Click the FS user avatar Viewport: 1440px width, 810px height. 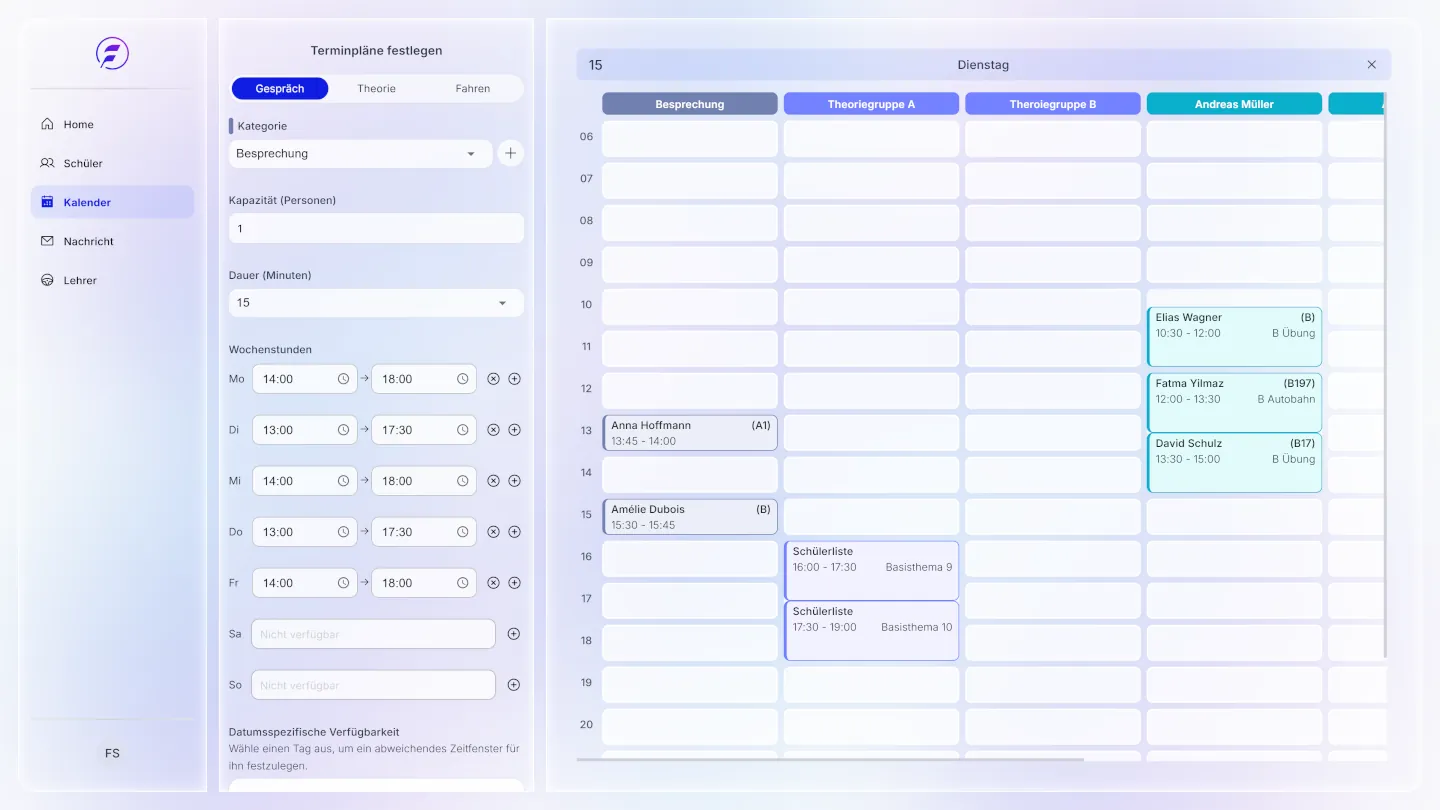point(112,753)
